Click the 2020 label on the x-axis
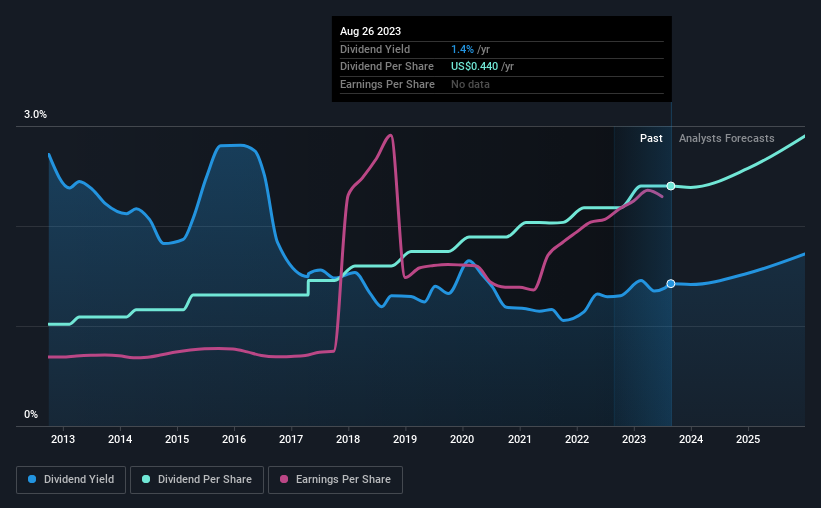This screenshot has width=821, height=508. tap(462, 439)
